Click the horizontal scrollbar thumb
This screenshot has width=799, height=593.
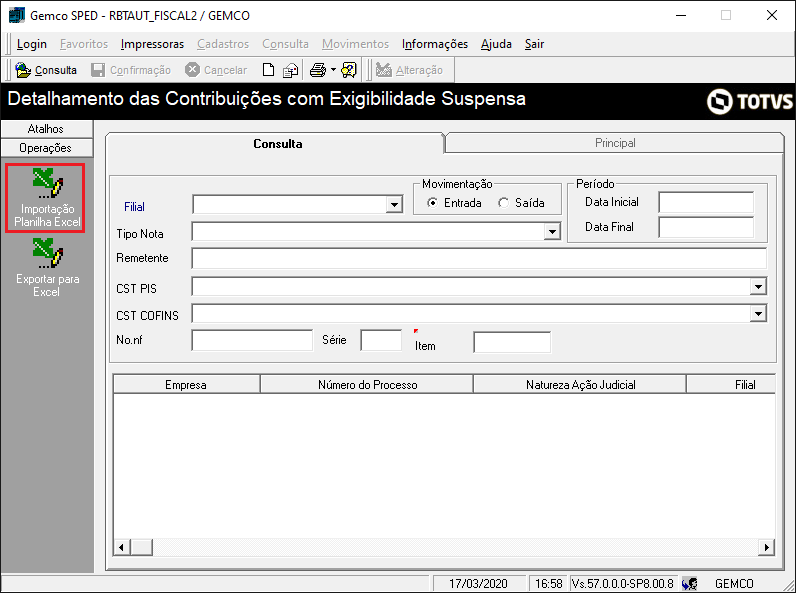pyautogui.click(x=141, y=548)
